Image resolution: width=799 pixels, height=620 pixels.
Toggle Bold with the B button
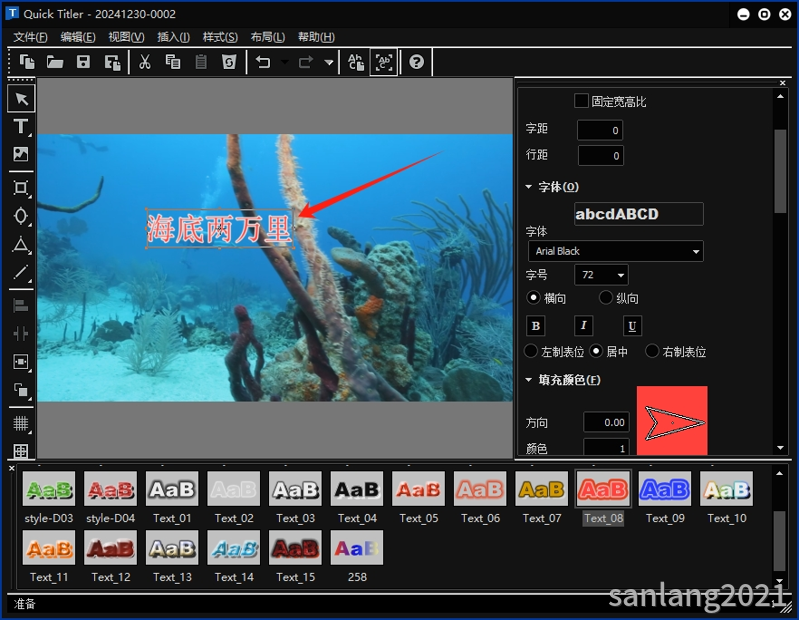pos(536,326)
